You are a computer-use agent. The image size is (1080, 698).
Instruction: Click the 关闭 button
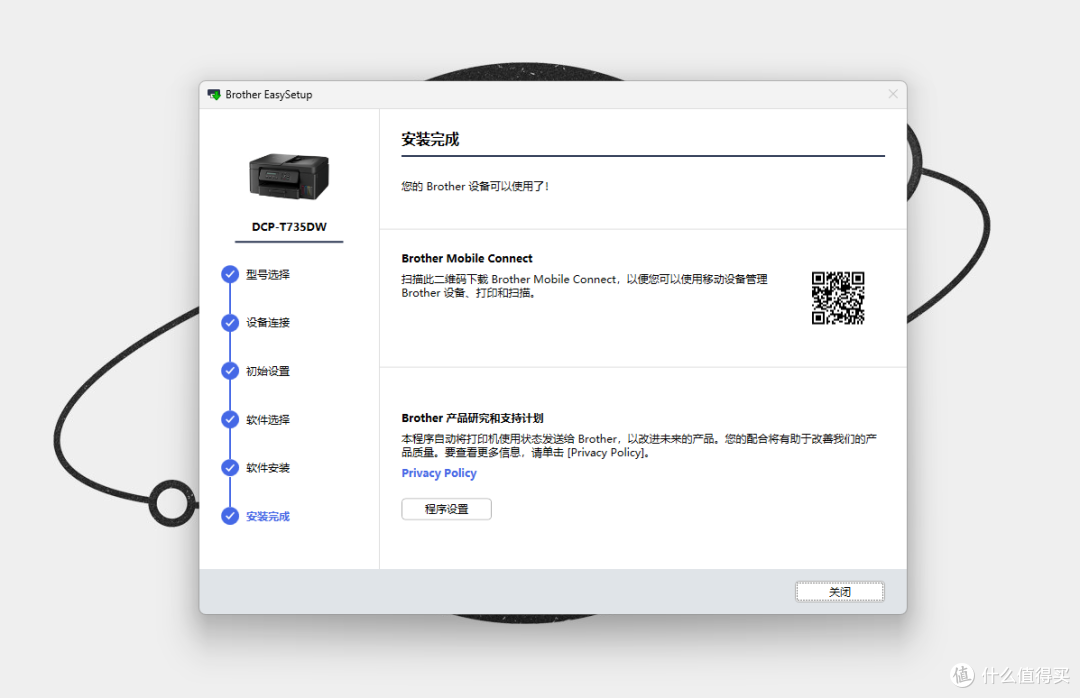(x=840, y=592)
